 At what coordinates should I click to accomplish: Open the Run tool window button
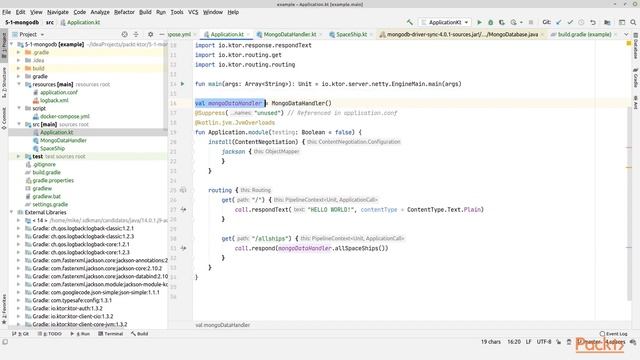click(80, 334)
